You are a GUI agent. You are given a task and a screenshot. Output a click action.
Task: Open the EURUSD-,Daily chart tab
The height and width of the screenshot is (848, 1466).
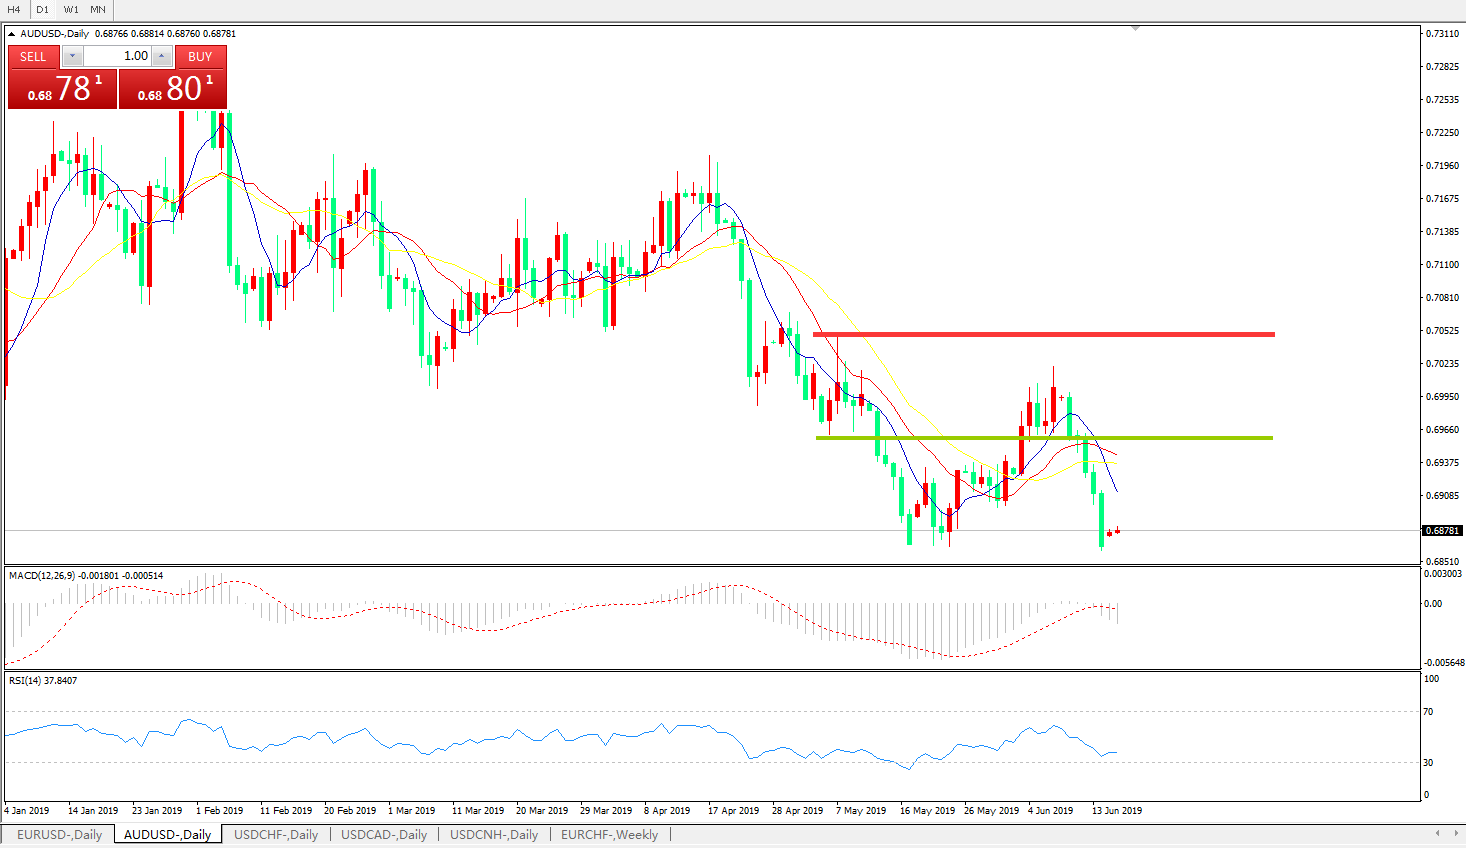(x=59, y=834)
